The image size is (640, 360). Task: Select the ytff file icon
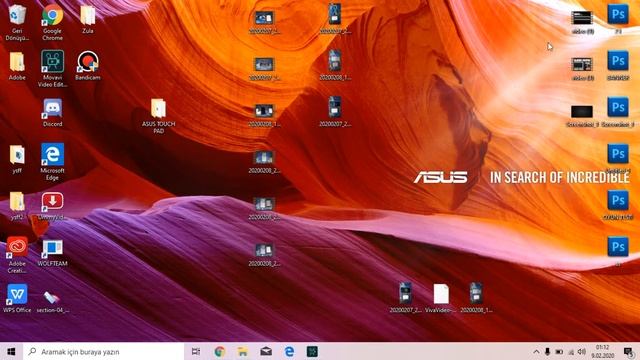pyautogui.click(x=17, y=155)
